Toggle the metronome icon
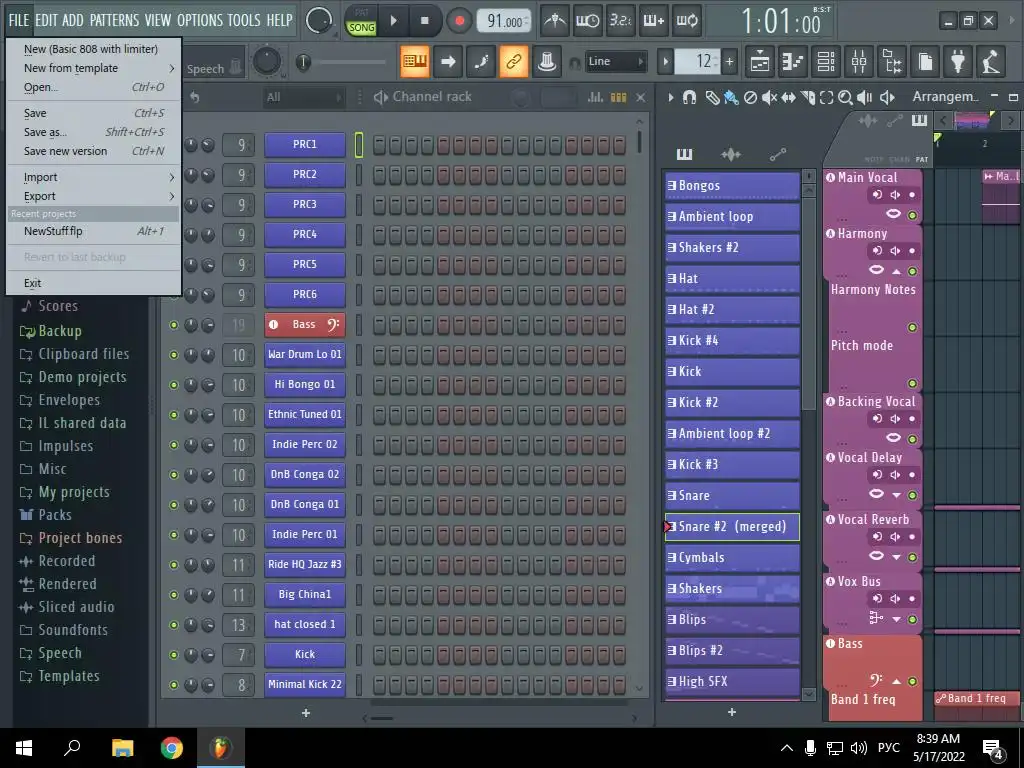Screen dimensions: 1024x768 coord(555,21)
